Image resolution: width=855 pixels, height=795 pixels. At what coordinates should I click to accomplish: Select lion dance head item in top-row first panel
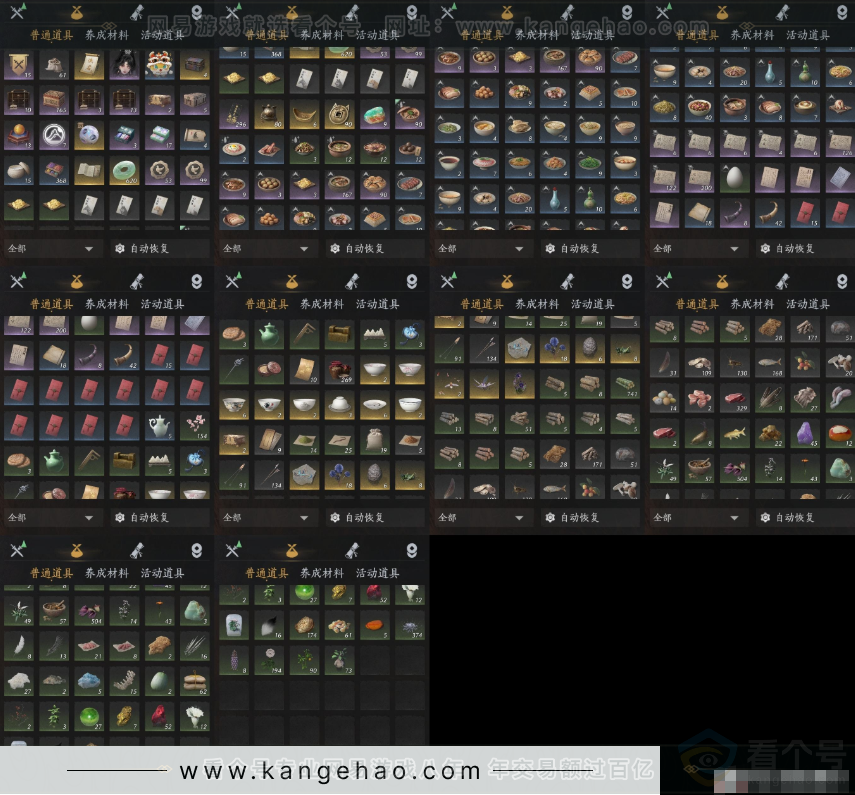click(x=160, y=65)
